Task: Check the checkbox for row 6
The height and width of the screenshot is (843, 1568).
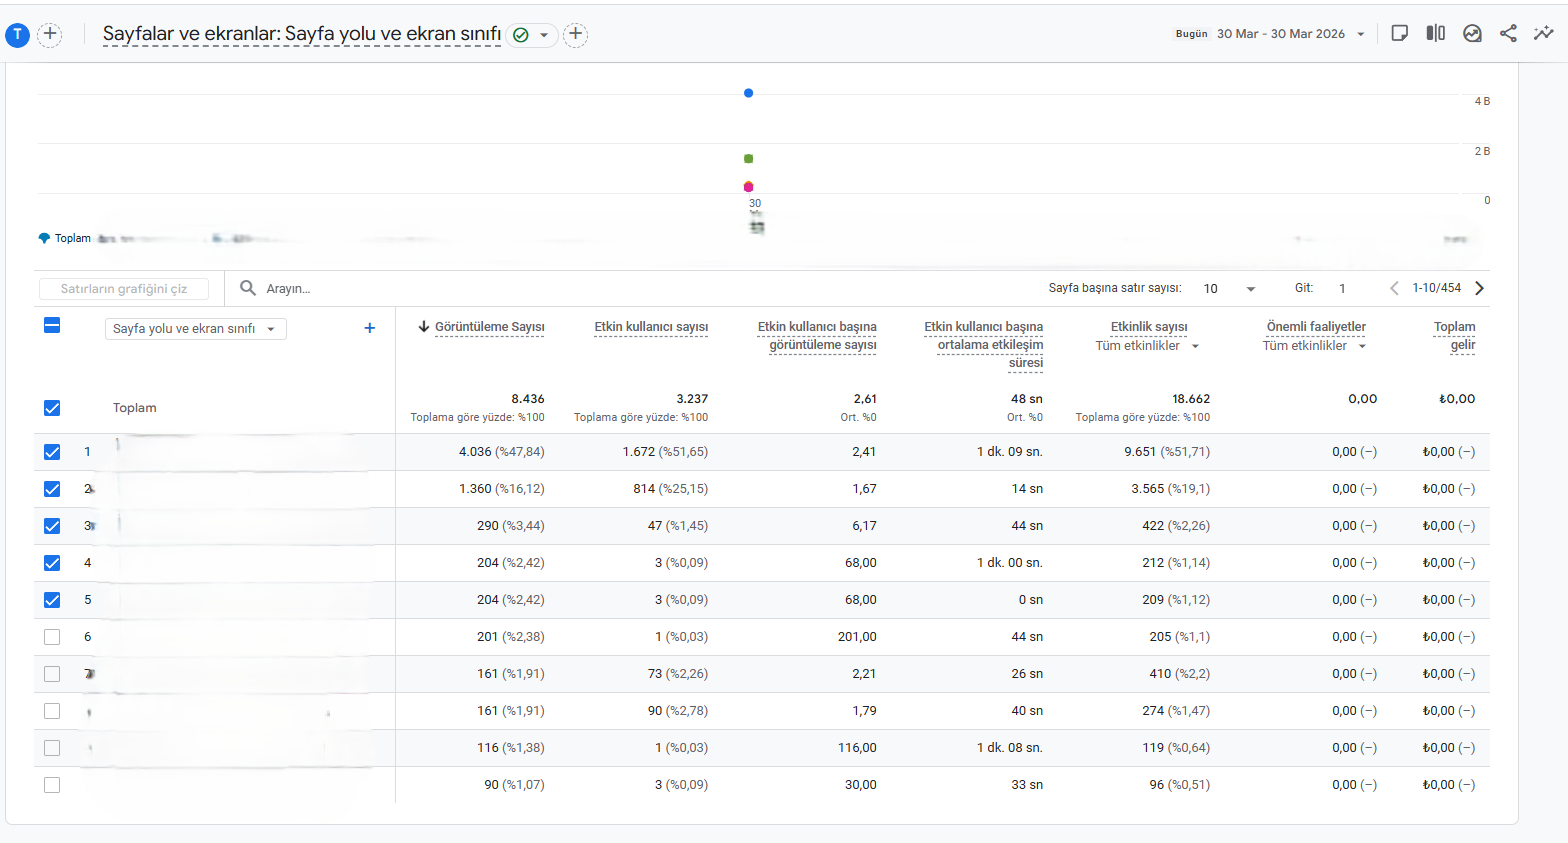Action: click(x=52, y=637)
